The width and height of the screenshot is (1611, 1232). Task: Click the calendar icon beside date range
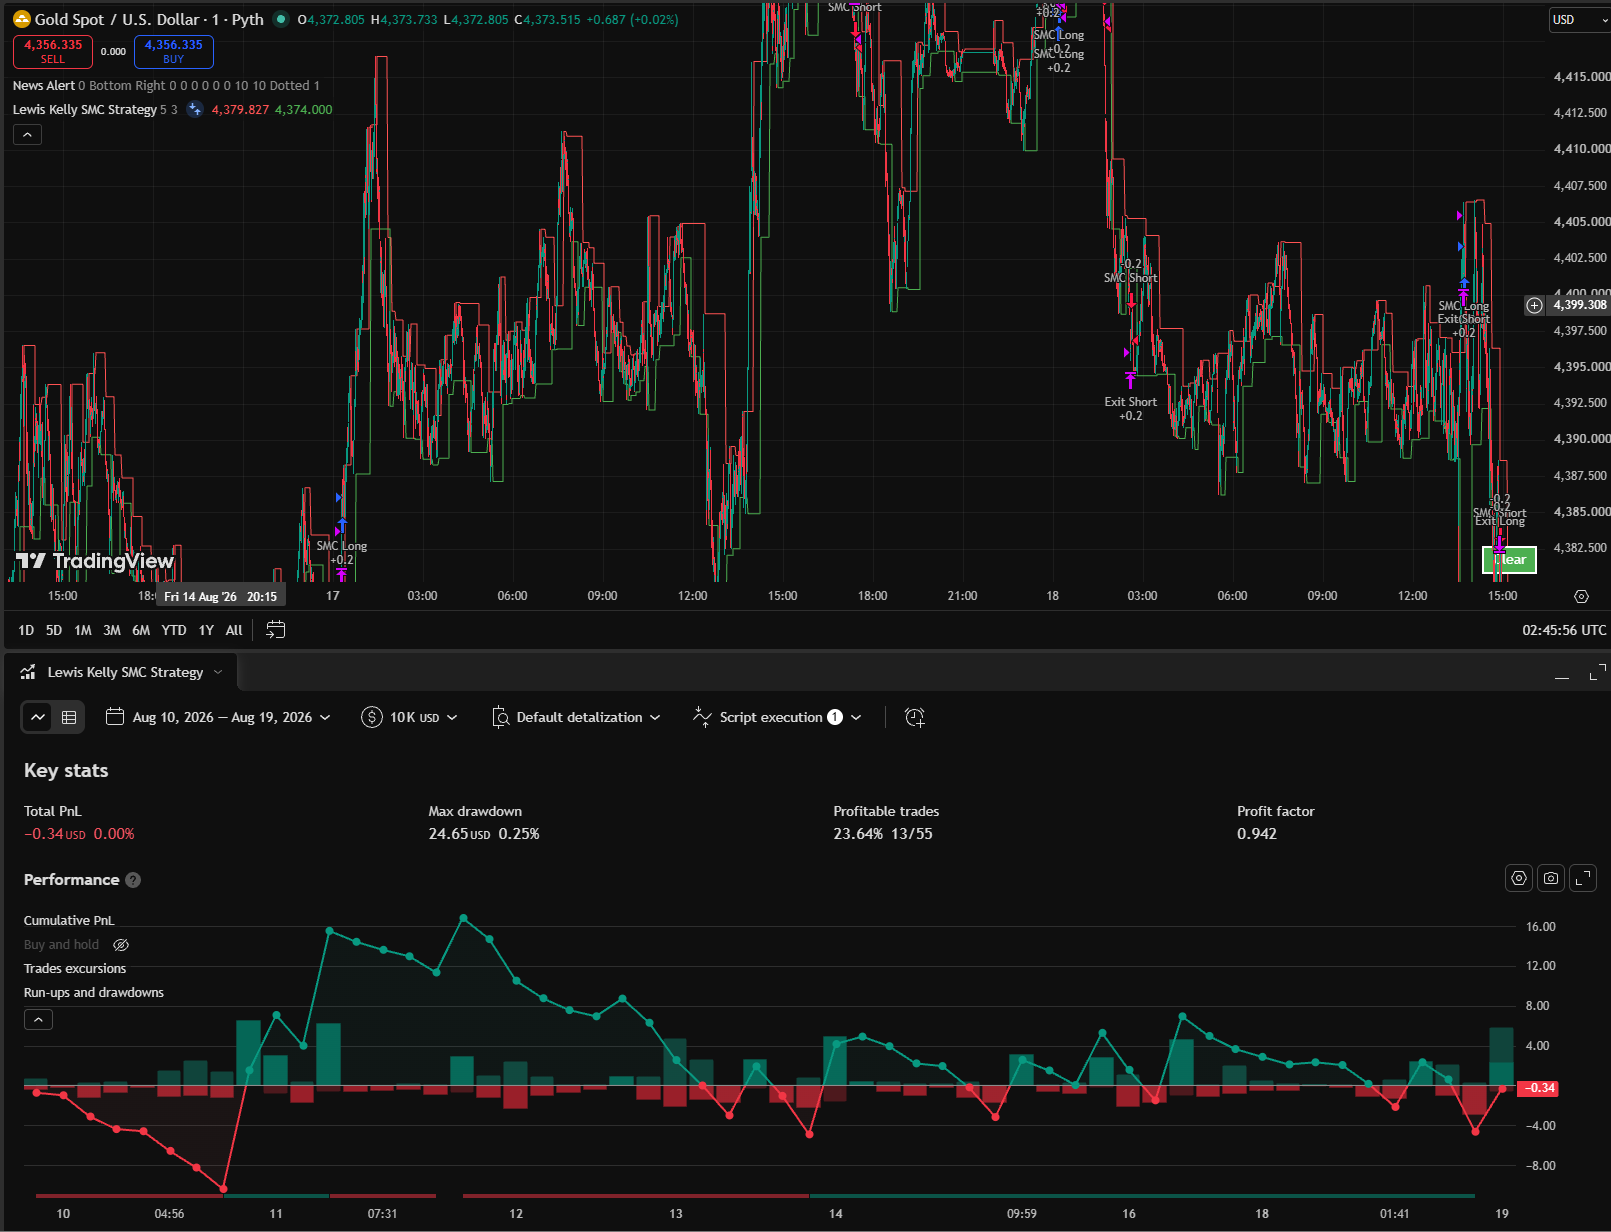pos(115,717)
